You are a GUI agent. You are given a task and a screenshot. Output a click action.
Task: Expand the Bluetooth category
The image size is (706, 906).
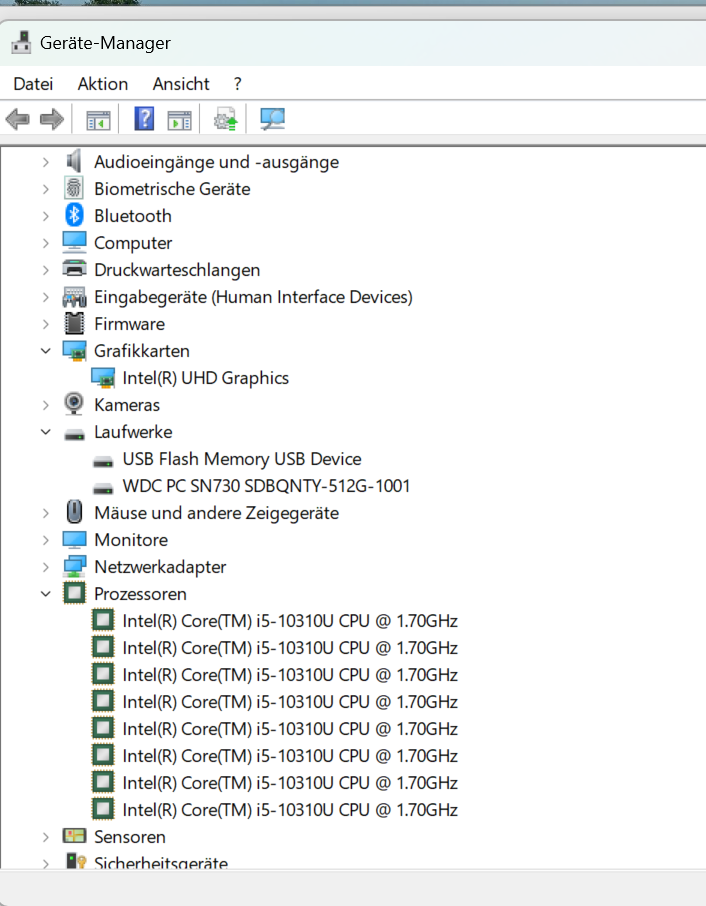click(x=46, y=216)
